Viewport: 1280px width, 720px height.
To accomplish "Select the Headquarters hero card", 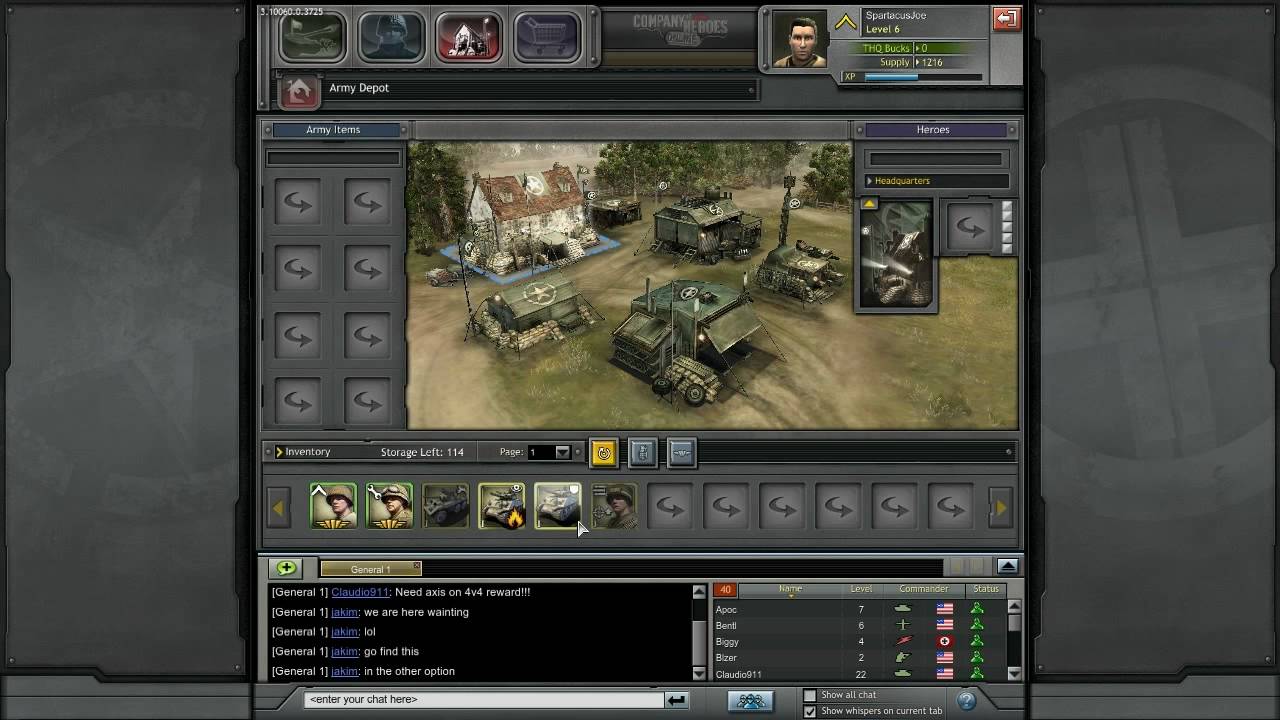I will [895, 254].
